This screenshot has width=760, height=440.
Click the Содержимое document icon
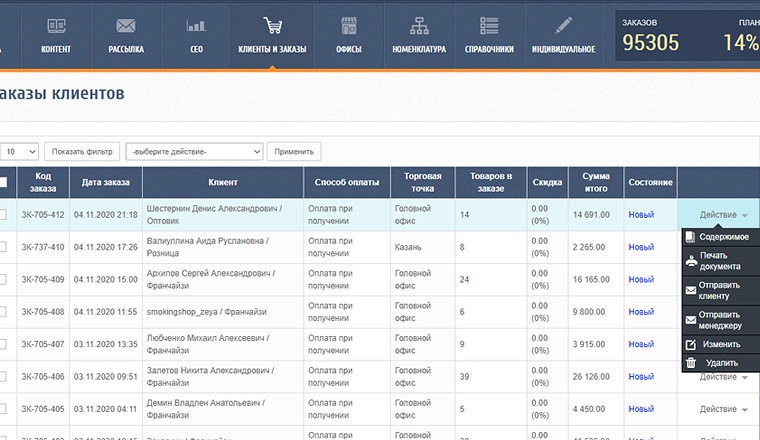point(690,237)
